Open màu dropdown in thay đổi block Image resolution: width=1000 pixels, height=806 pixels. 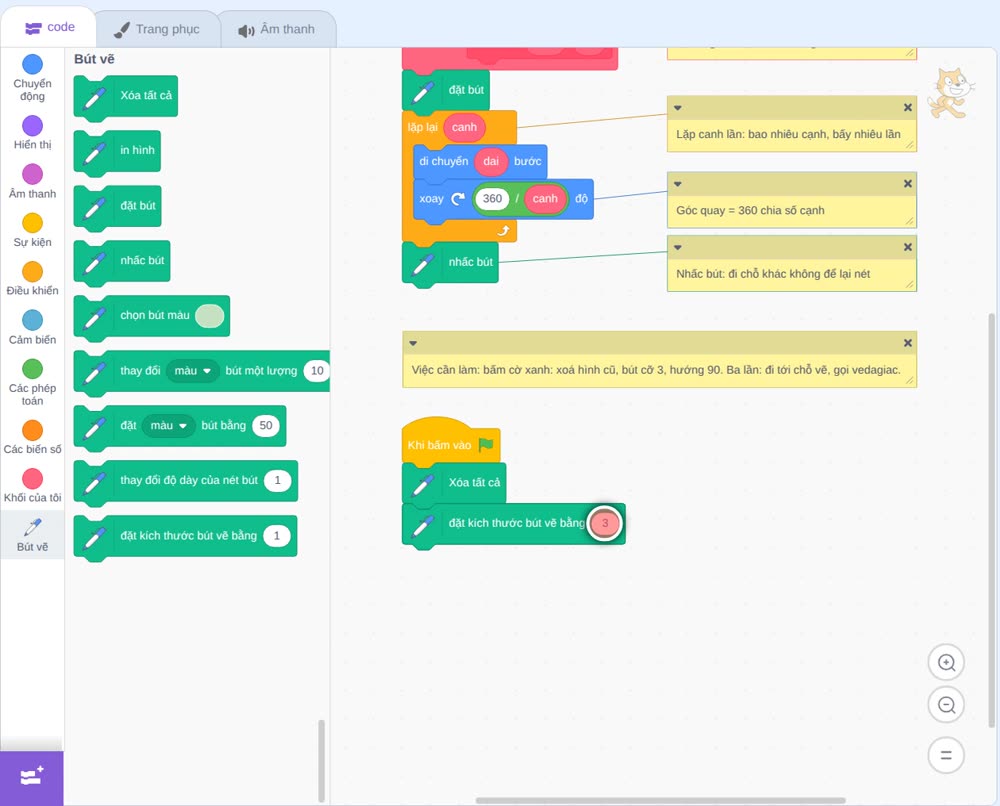click(193, 370)
